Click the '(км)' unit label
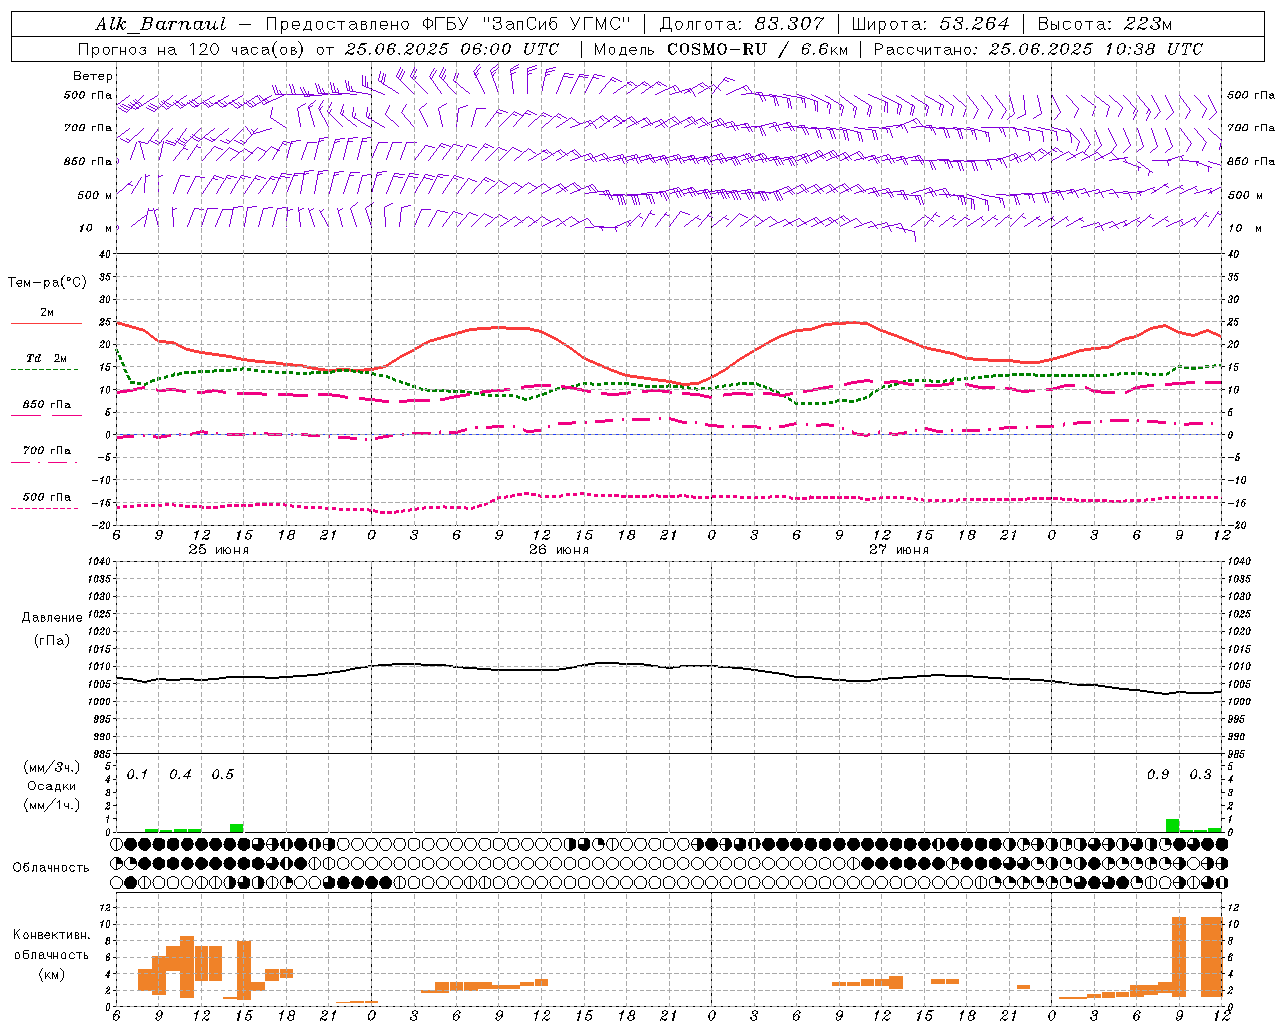The height and width of the screenshot is (1024, 1280). (x=51, y=974)
